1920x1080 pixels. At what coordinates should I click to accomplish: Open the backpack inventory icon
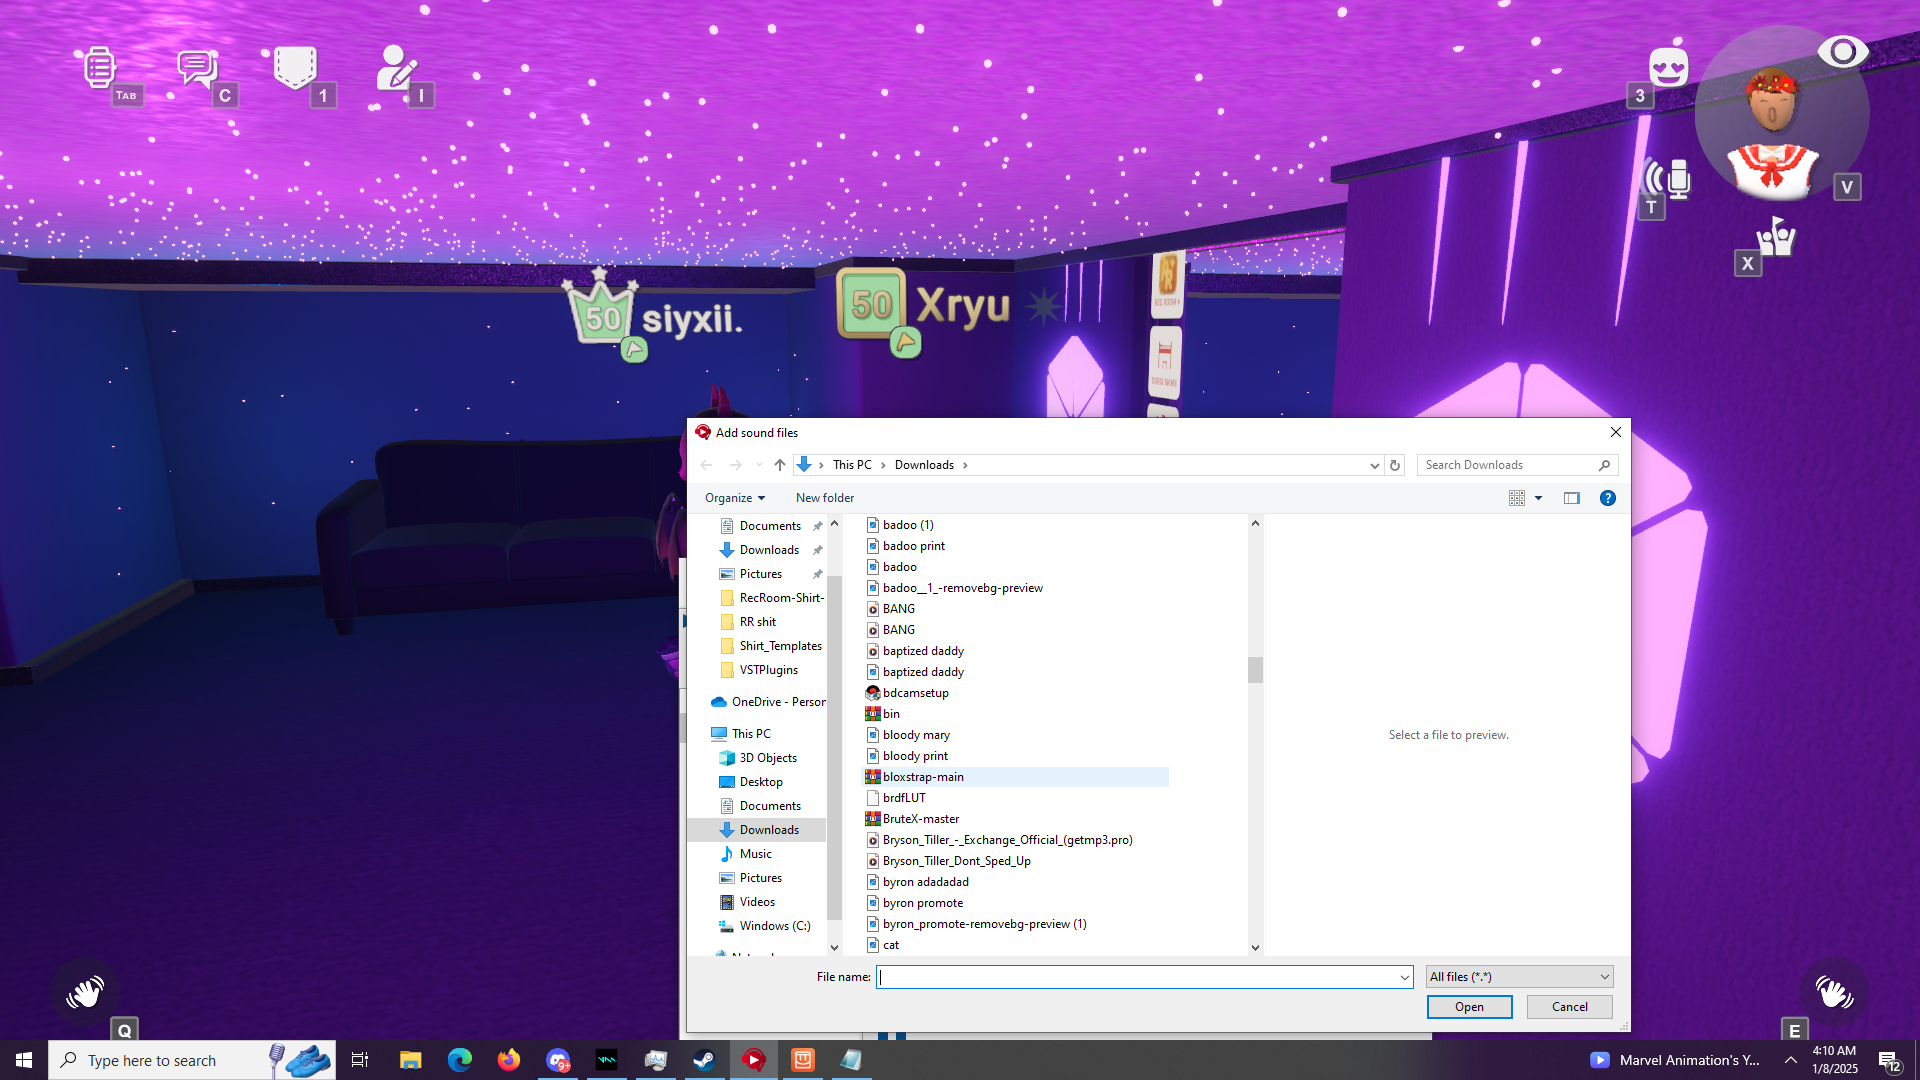(x=295, y=67)
